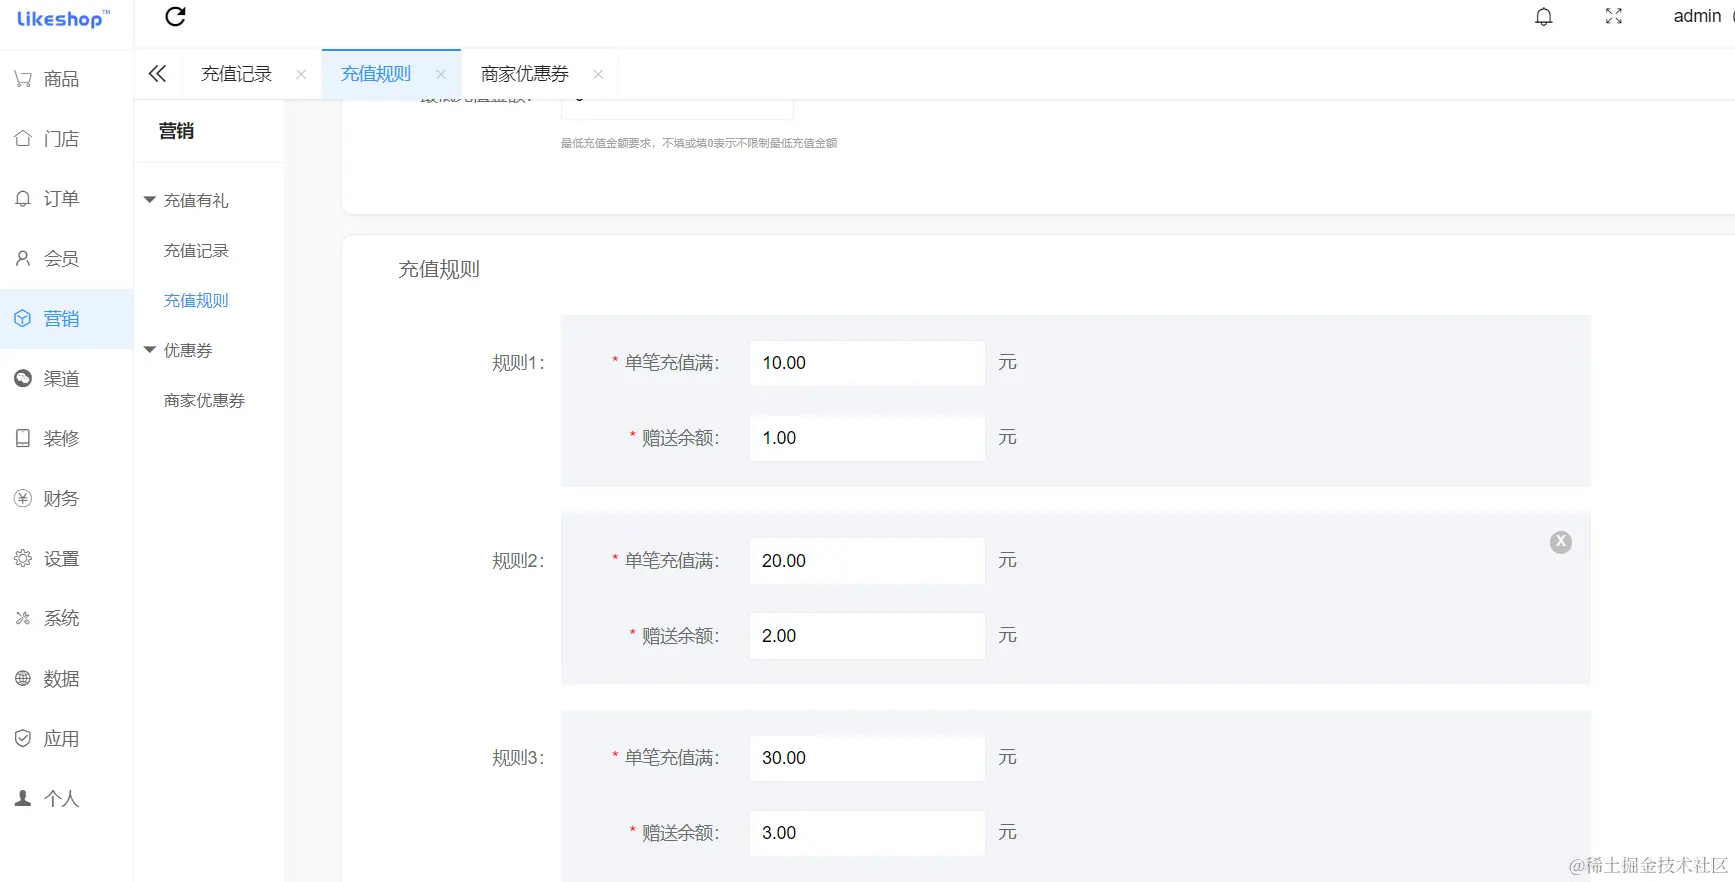Image resolution: width=1735 pixels, height=882 pixels.
Task: Edit 规则2 单笔充值满 field
Action: click(x=867, y=561)
